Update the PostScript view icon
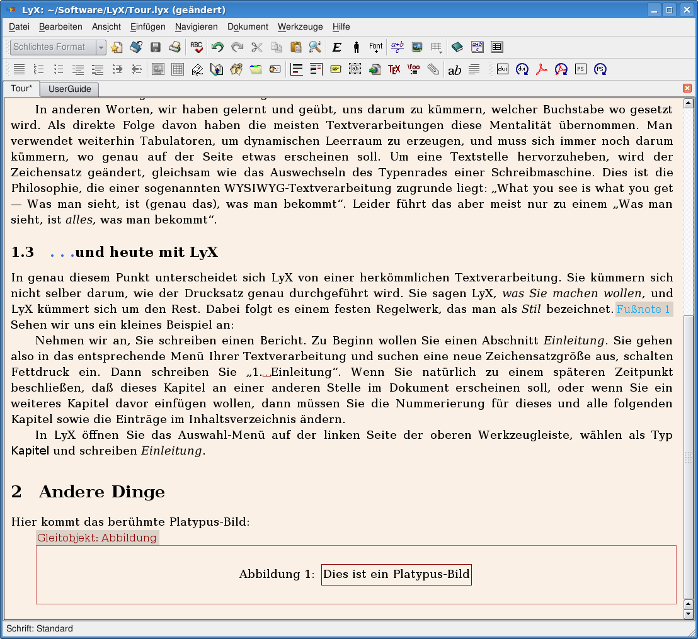This screenshot has height=639, width=698. tap(601, 69)
